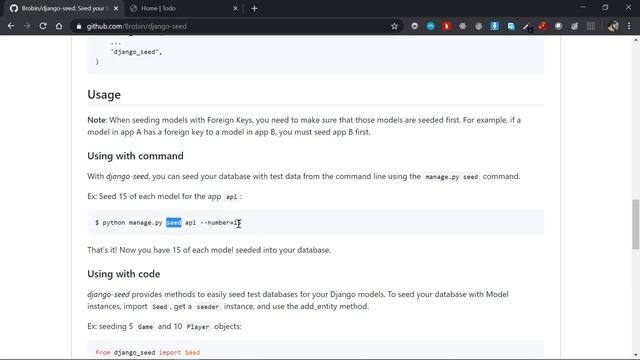Click the inline code 'Seed'
640x360 pixels.
[159, 307]
